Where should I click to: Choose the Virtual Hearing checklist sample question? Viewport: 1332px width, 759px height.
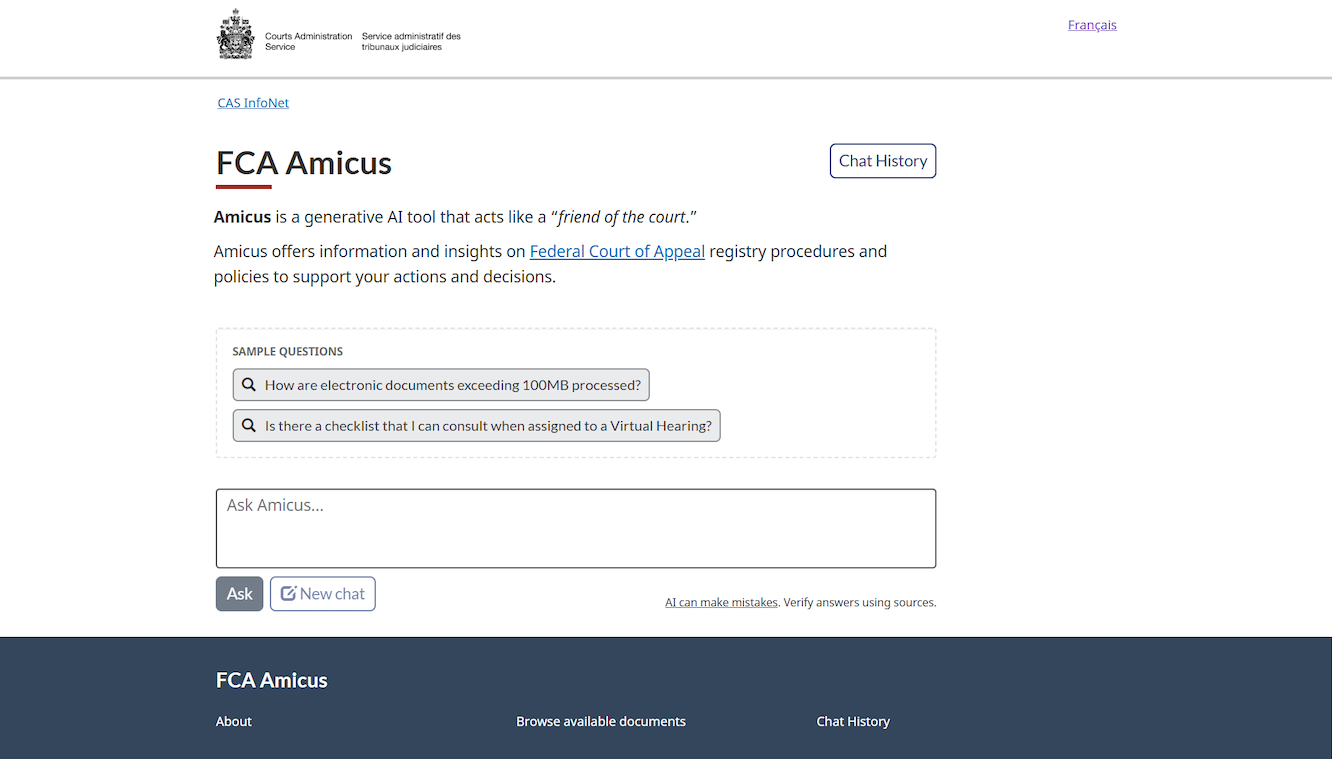(x=488, y=426)
